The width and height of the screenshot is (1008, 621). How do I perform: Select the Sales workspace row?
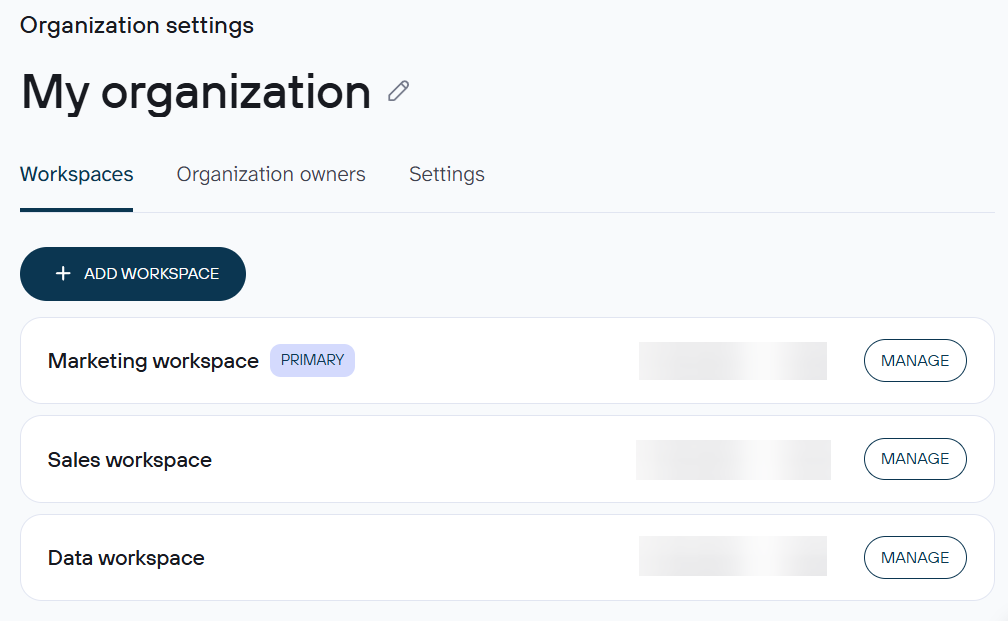pos(504,459)
